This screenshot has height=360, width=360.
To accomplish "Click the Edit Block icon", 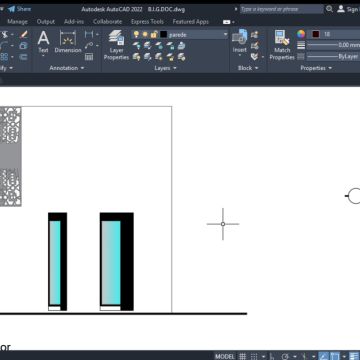I will [255, 46].
